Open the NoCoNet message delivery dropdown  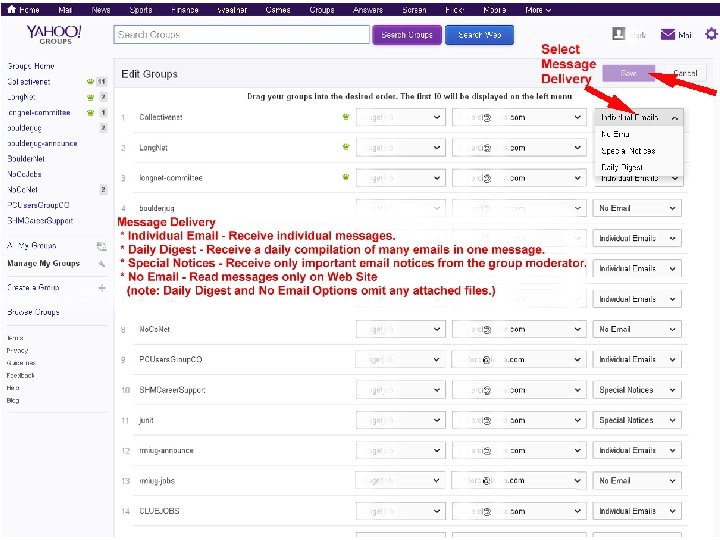coord(637,329)
